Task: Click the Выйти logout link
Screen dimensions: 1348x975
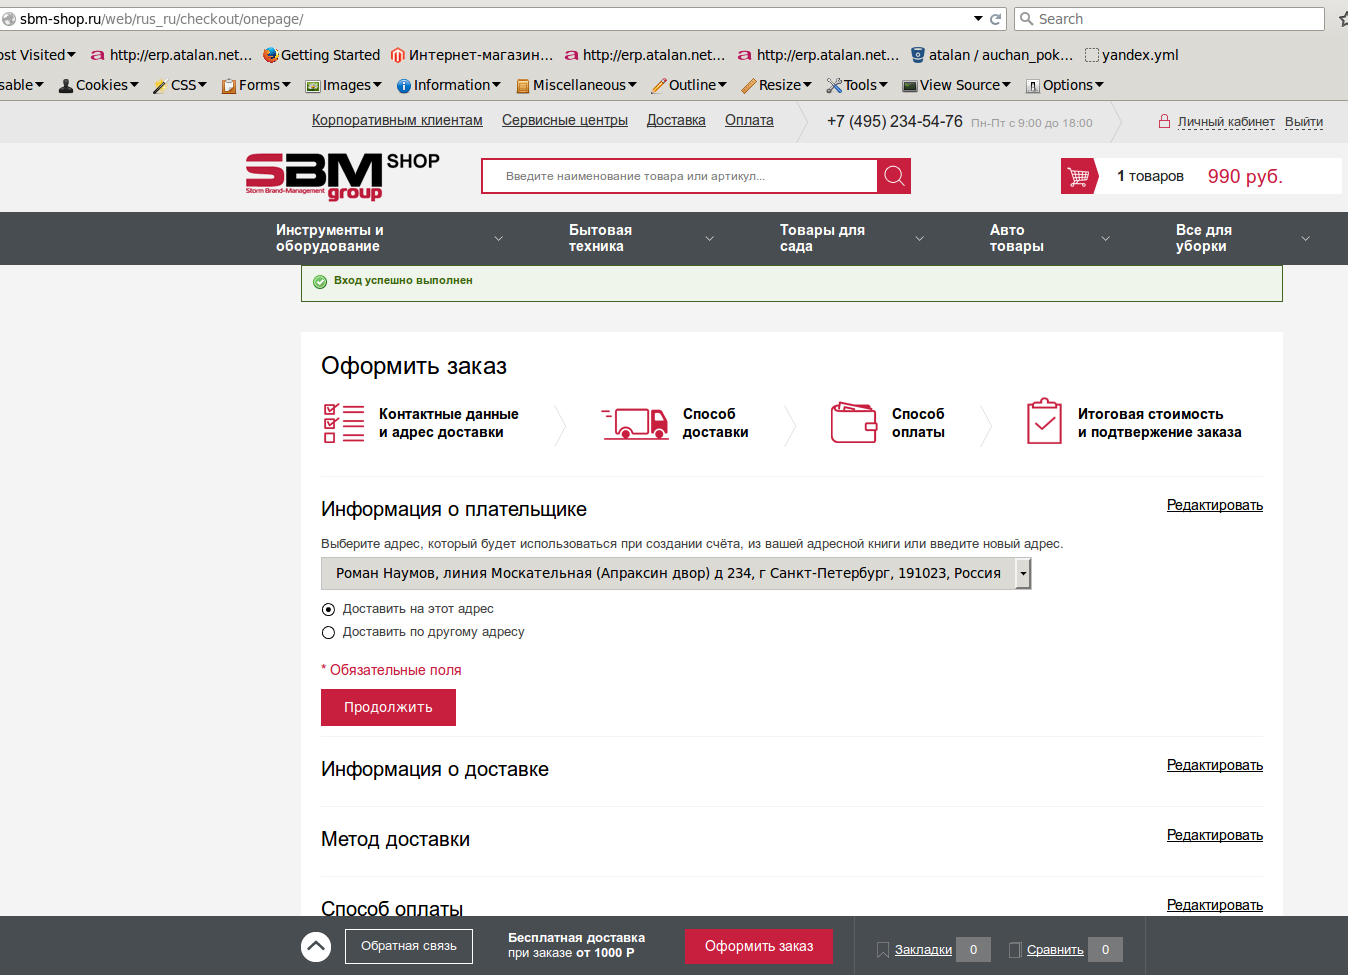Action: pos(1304,122)
